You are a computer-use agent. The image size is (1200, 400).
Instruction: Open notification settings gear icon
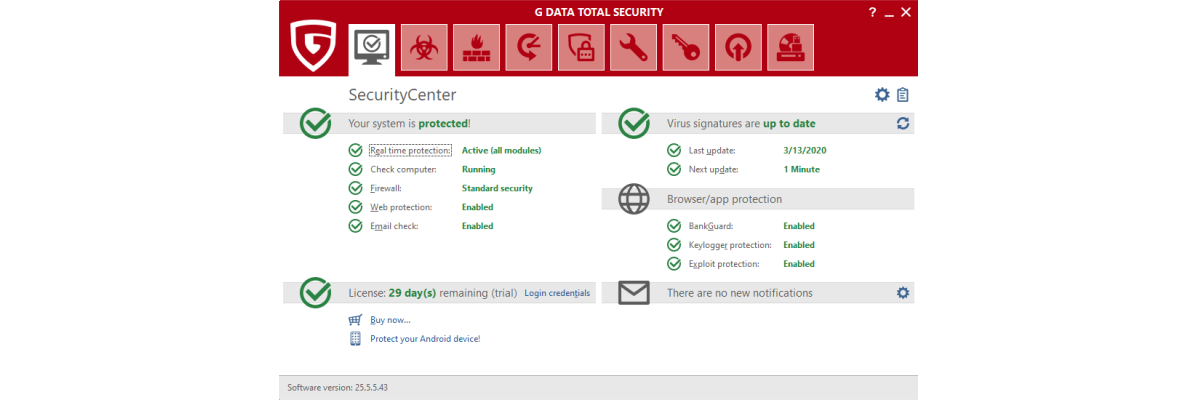[x=903, y=293]
